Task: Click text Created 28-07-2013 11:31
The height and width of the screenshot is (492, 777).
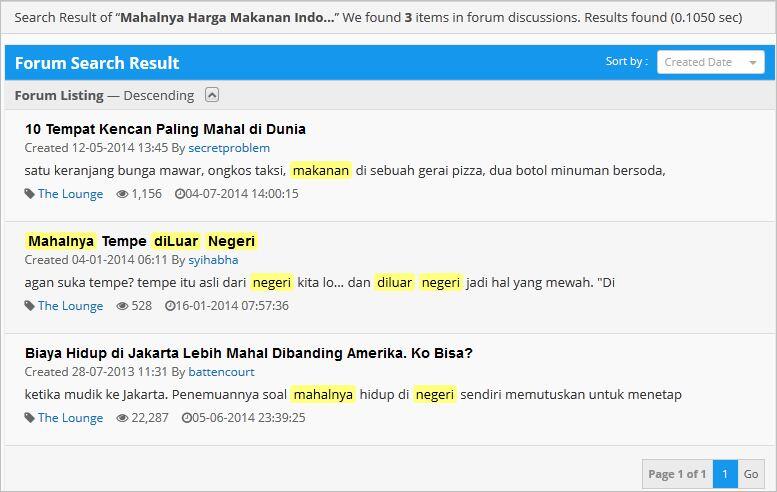Action: coord(96,372)
